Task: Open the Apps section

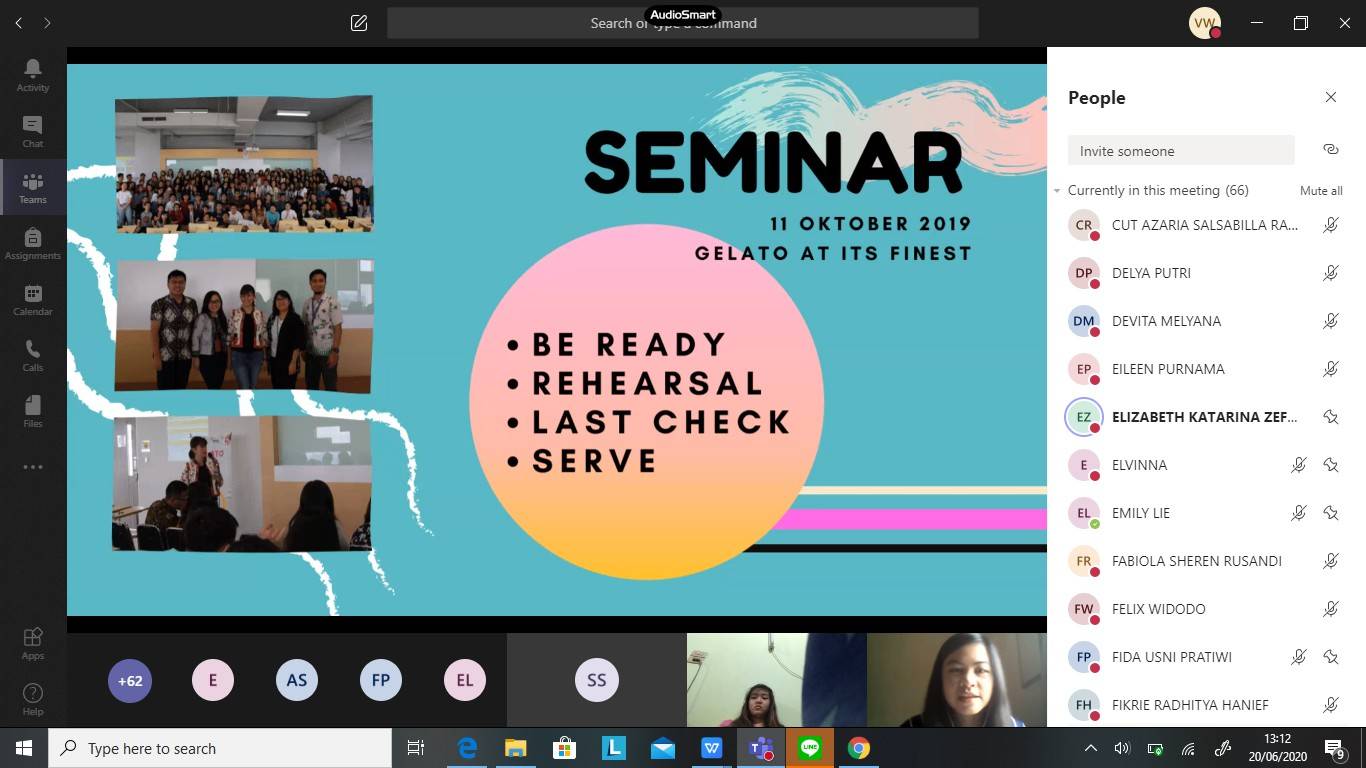Action: 33,643
